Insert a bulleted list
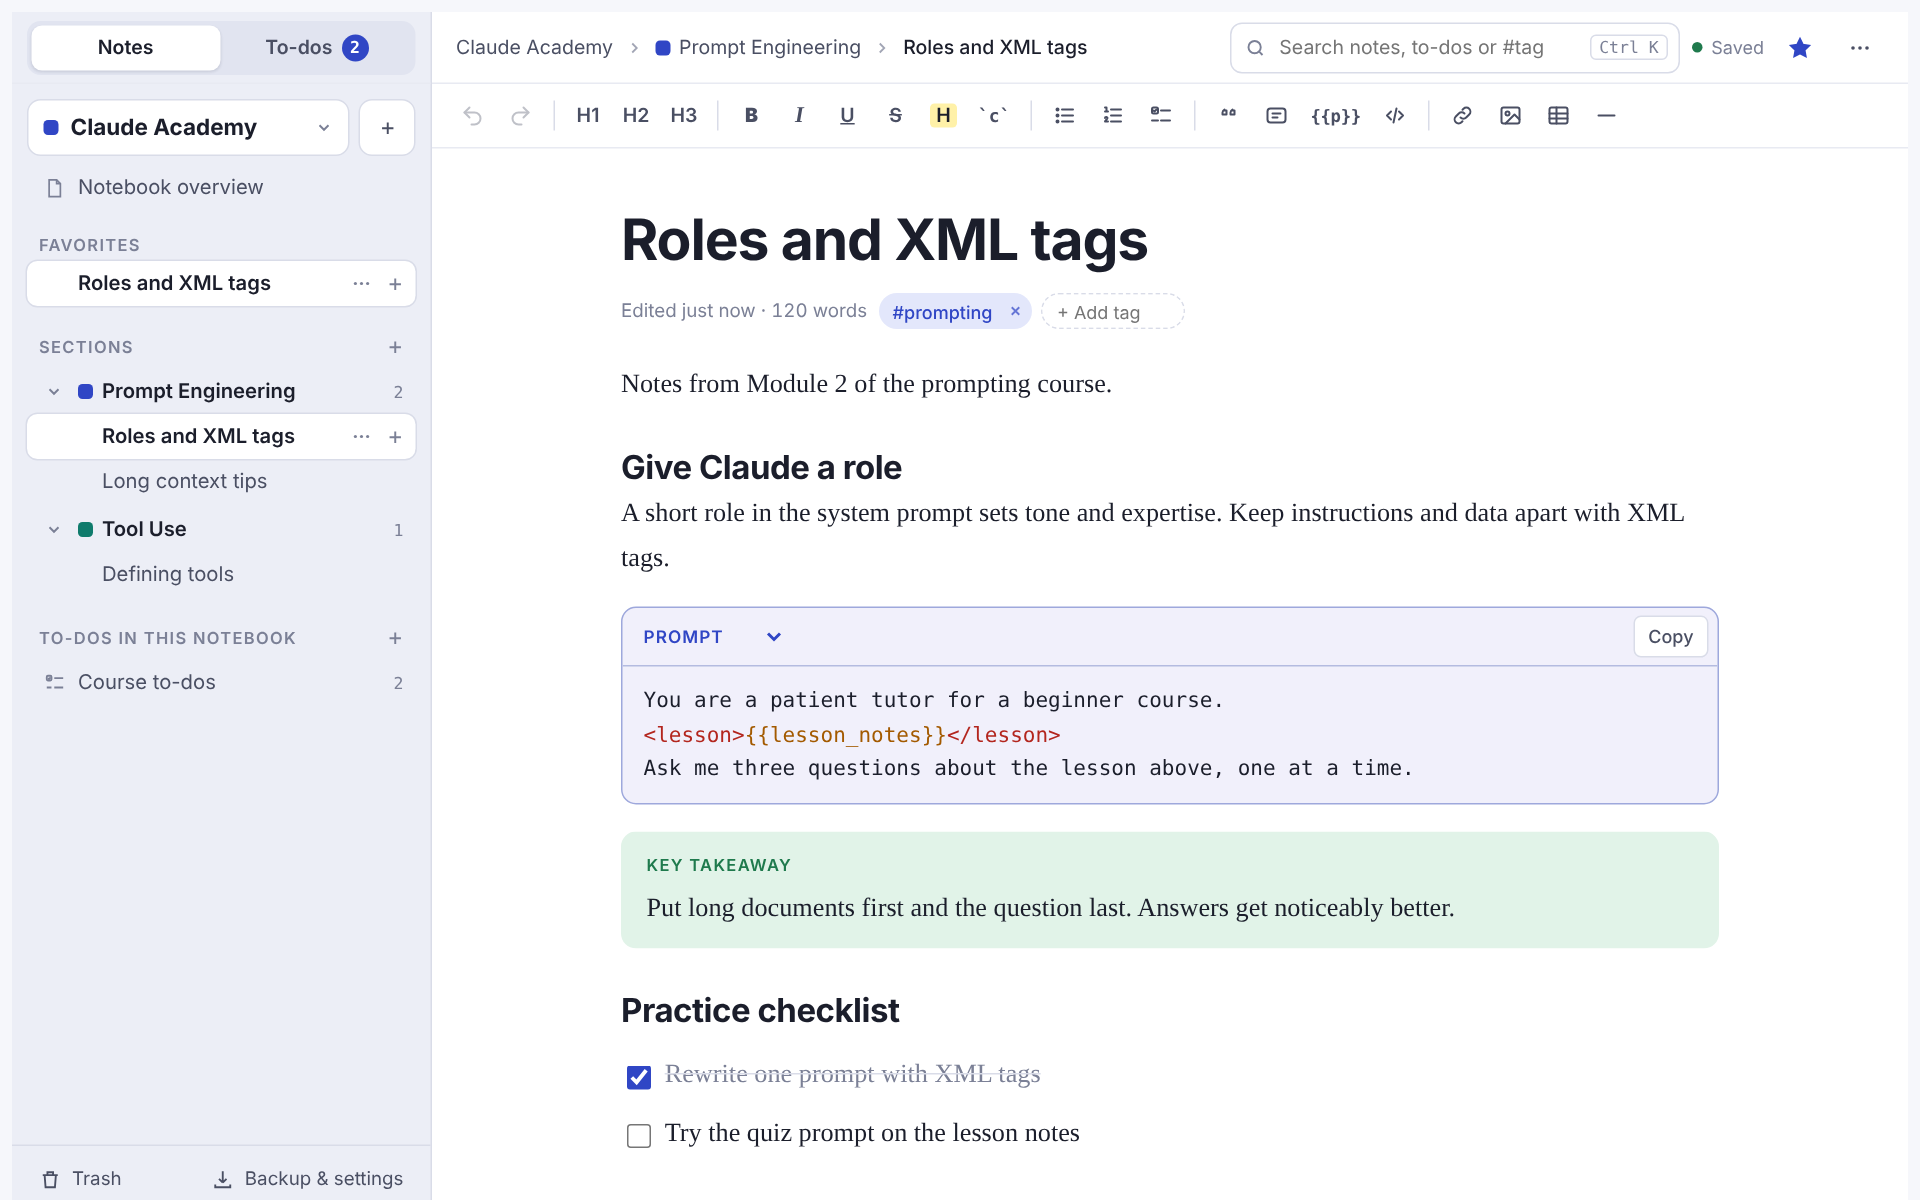 pyautogui.click(x=1065, y=116)
